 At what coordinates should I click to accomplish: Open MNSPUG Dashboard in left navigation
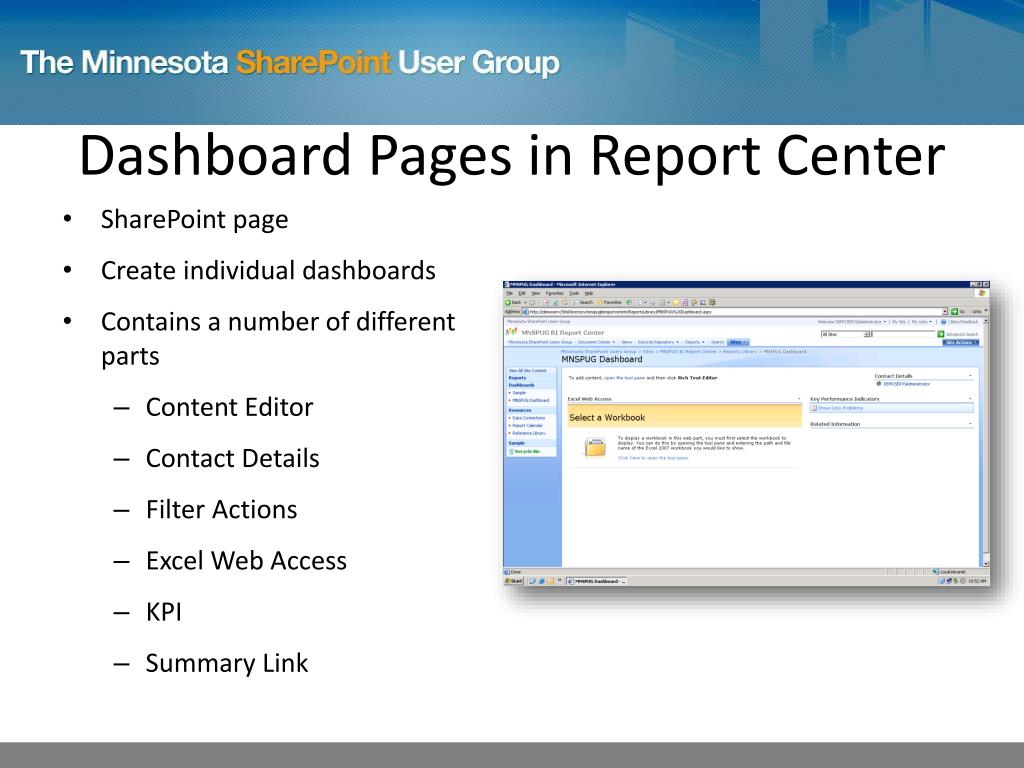coord(530,400)
